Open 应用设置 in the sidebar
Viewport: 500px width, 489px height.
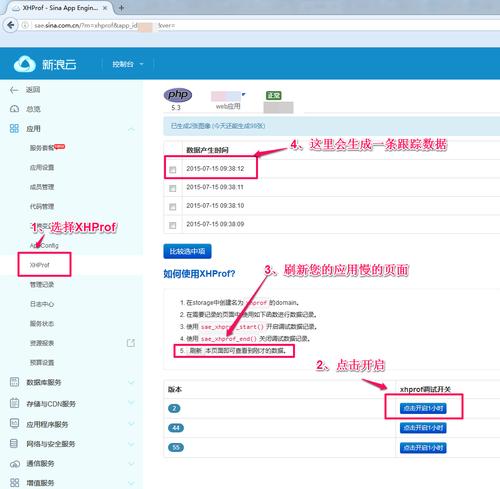[x=42, y=167]
